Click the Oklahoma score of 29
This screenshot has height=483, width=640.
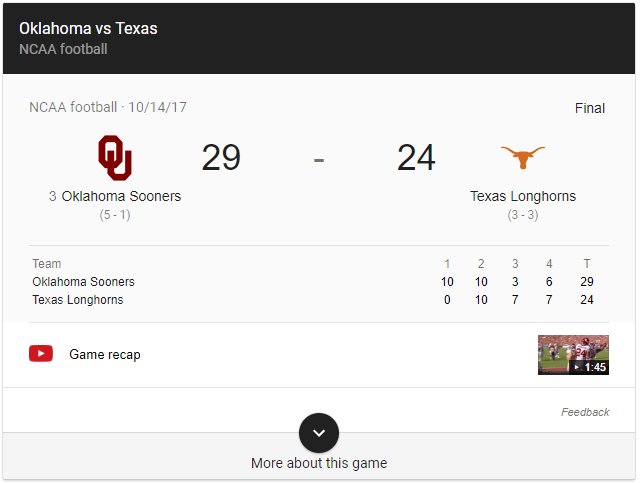pyautogui.click(x=221, y=158)
